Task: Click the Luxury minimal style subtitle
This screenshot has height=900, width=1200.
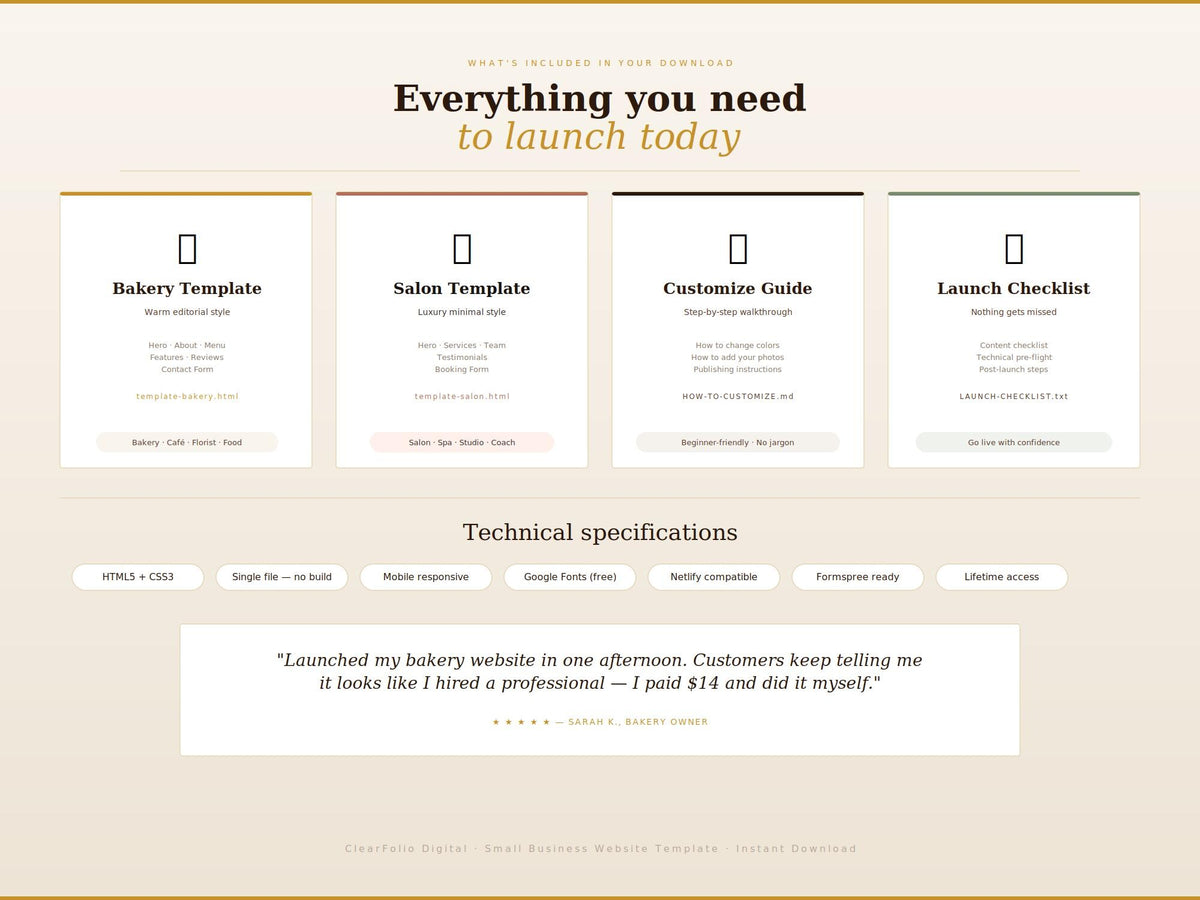Action: pos(462,312)
